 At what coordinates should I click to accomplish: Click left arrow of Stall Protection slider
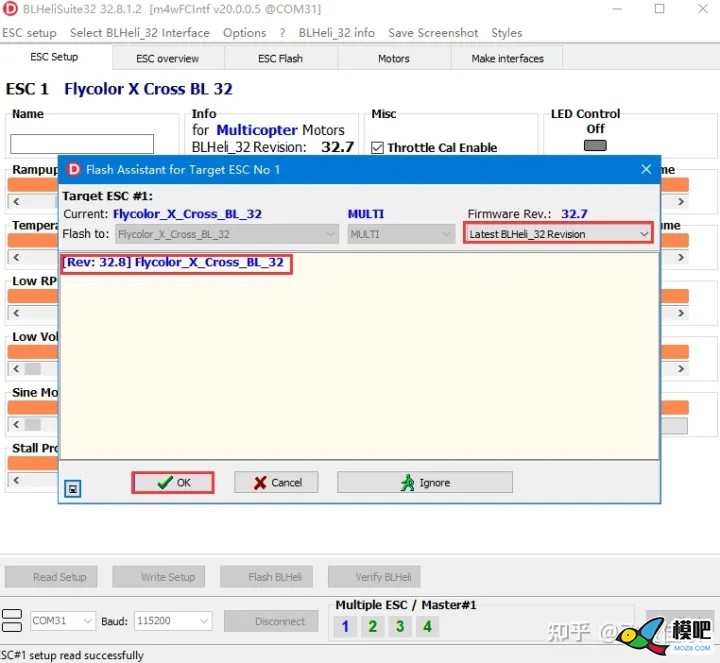point(17,480)
